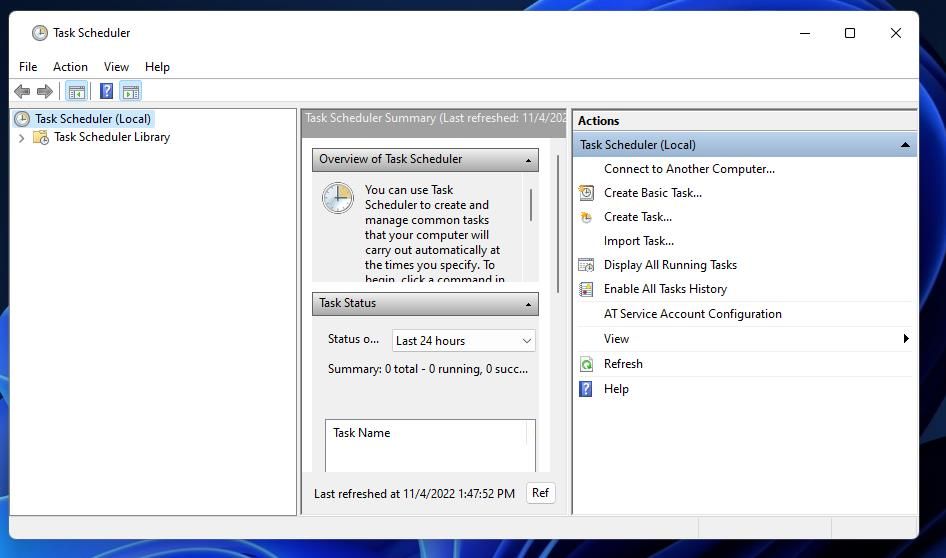Click Refresh in the Actions pane
Viewport: 946px width, 558px height.
623,364
